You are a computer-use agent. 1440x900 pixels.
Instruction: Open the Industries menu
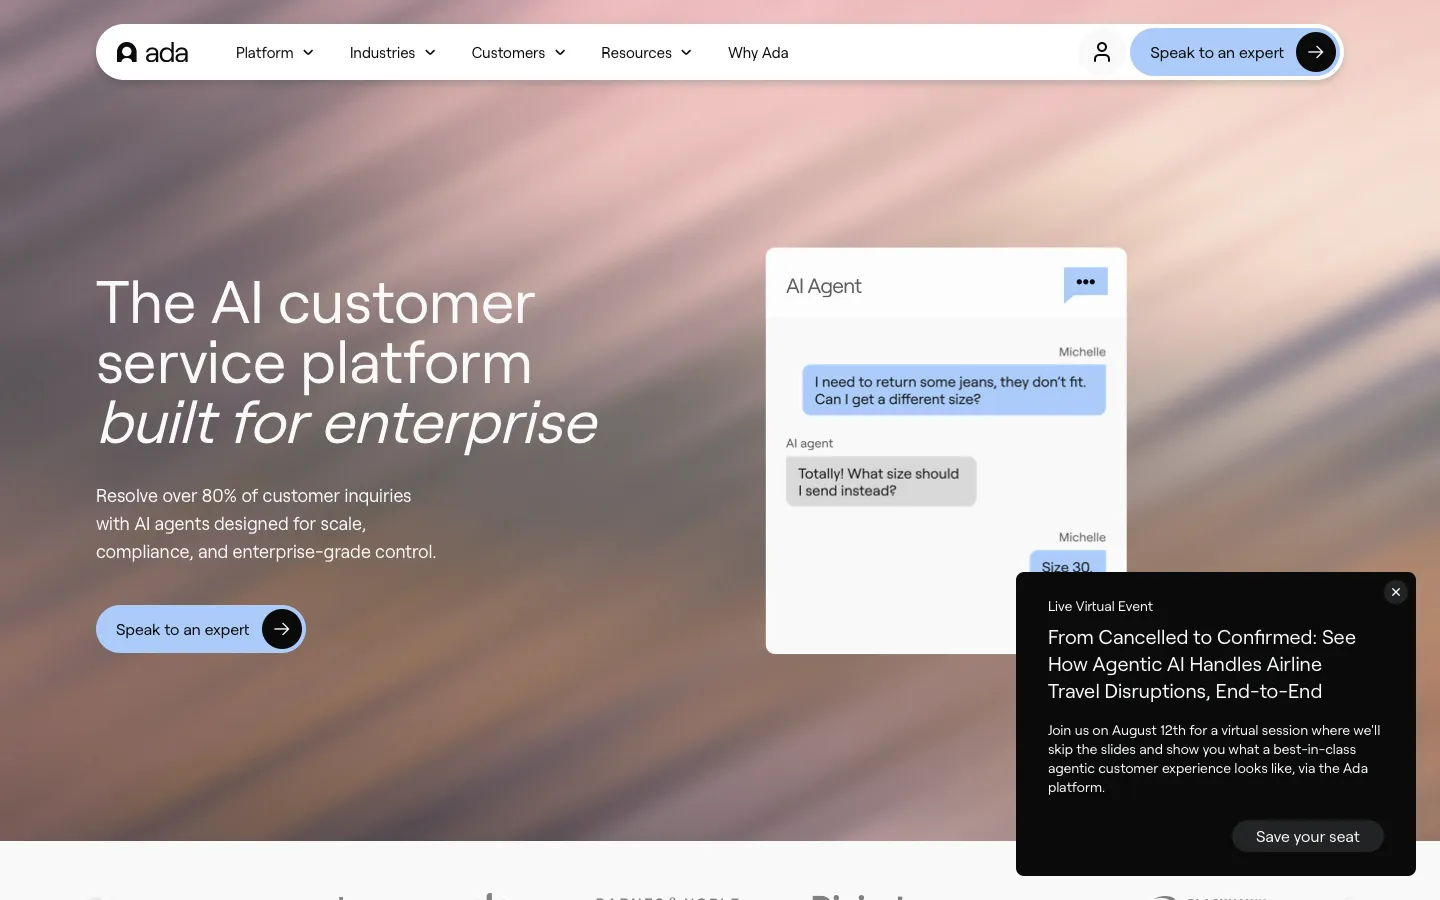(x=393, y=52)
